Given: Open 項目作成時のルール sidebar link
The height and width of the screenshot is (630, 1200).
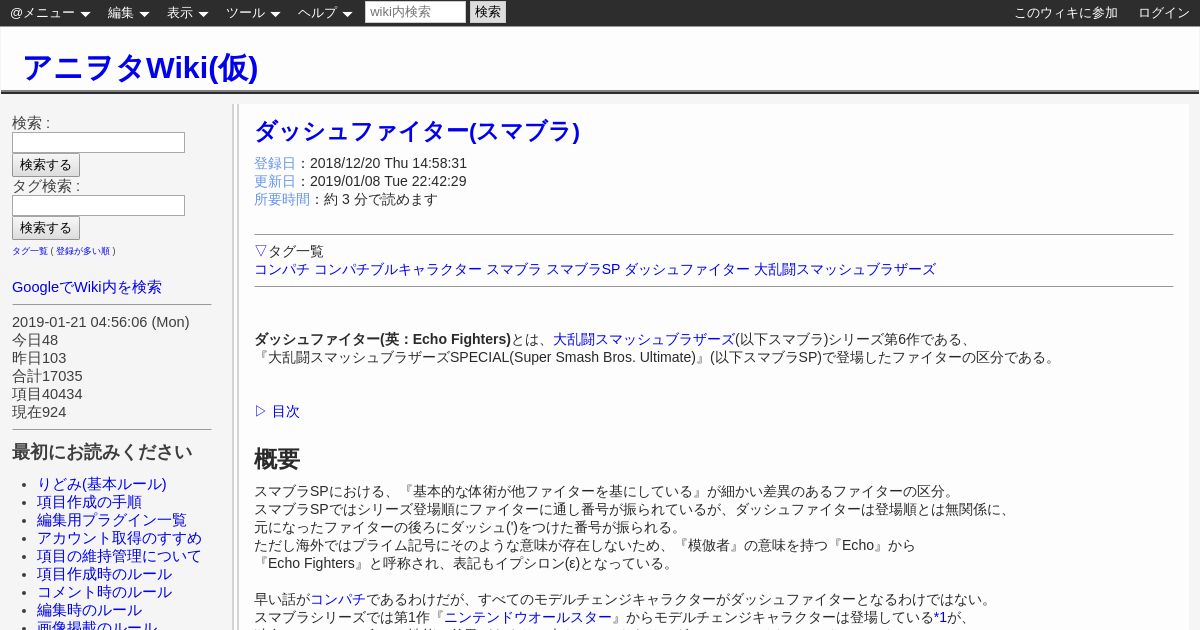Looking at the screenshot, I should tap(104, 574).
